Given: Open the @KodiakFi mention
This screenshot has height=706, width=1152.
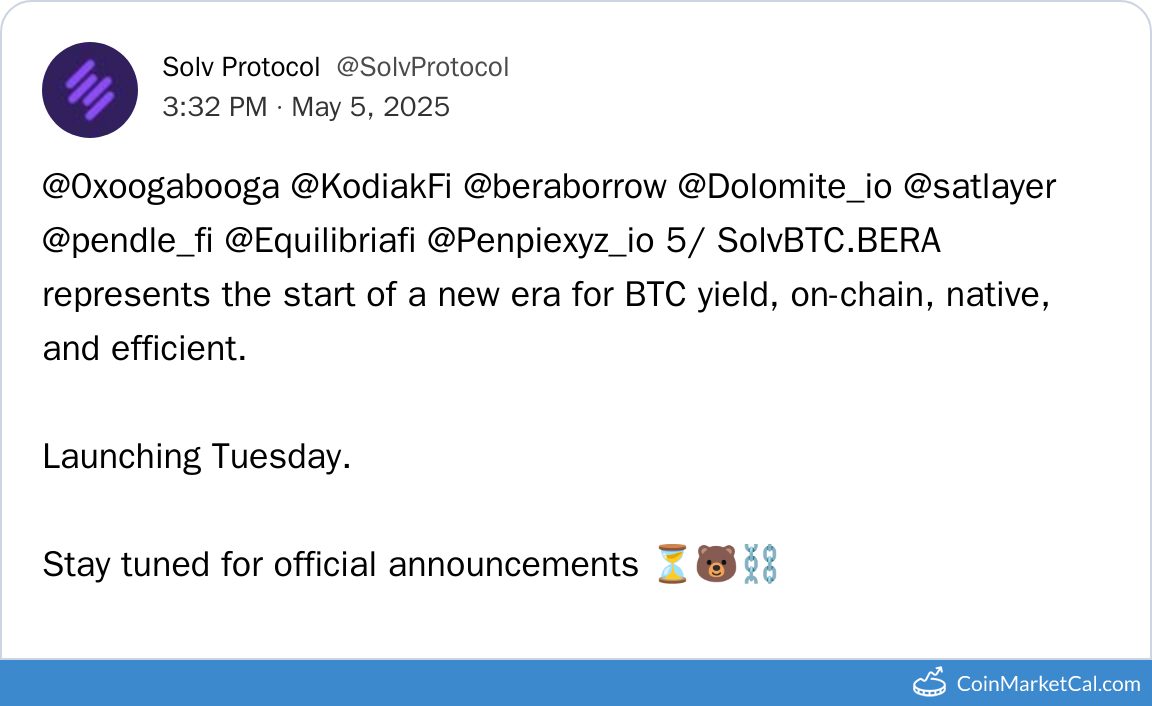Looking at the screenshot, I should point(370,187).
